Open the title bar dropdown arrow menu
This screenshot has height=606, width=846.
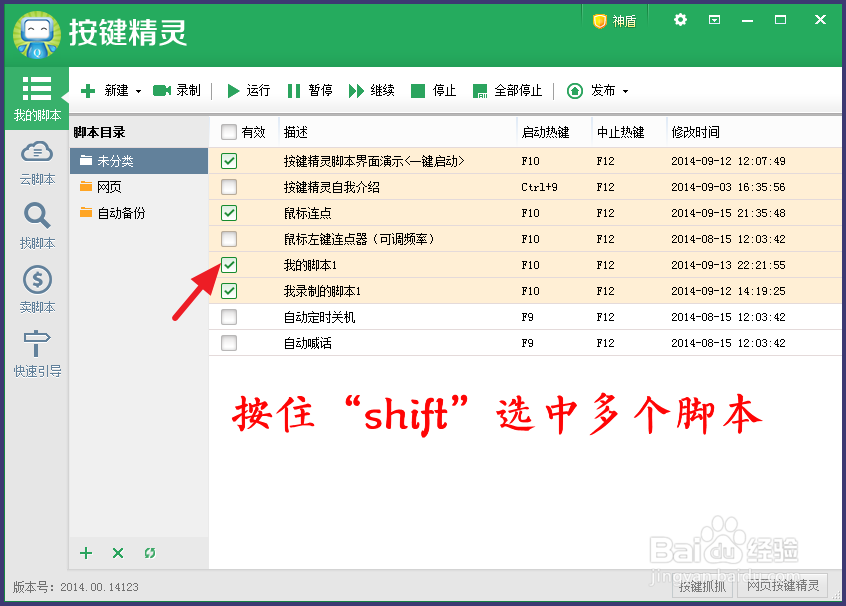(x=713, y=19)
